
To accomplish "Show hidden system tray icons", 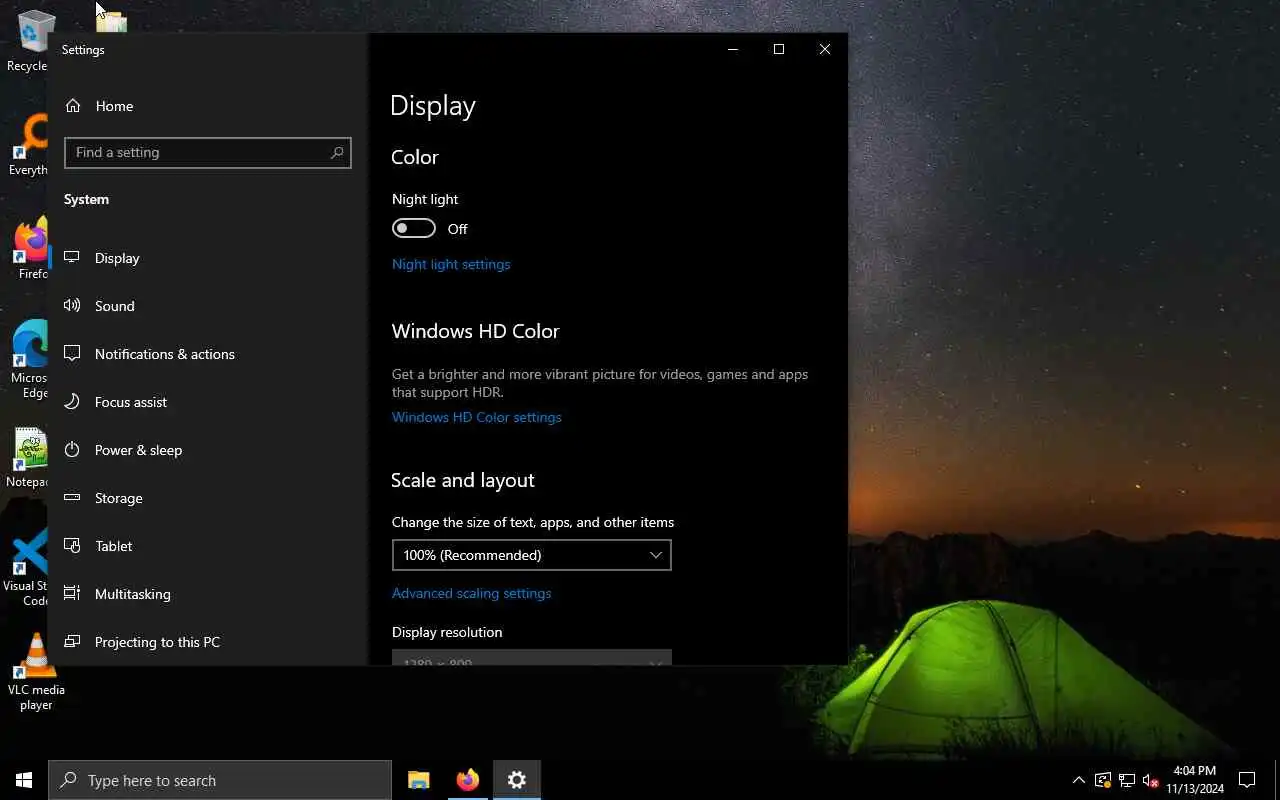I will pos(1078,781).
